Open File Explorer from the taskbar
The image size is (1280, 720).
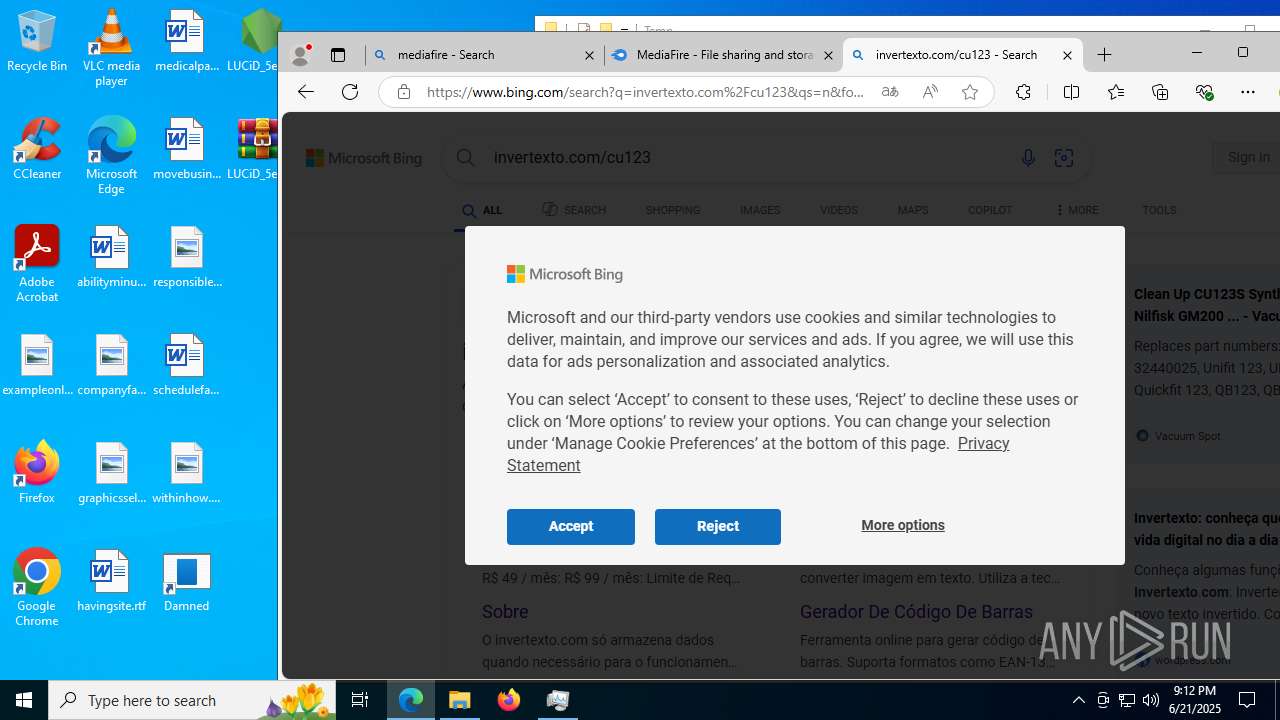click(x=460, y=700)
